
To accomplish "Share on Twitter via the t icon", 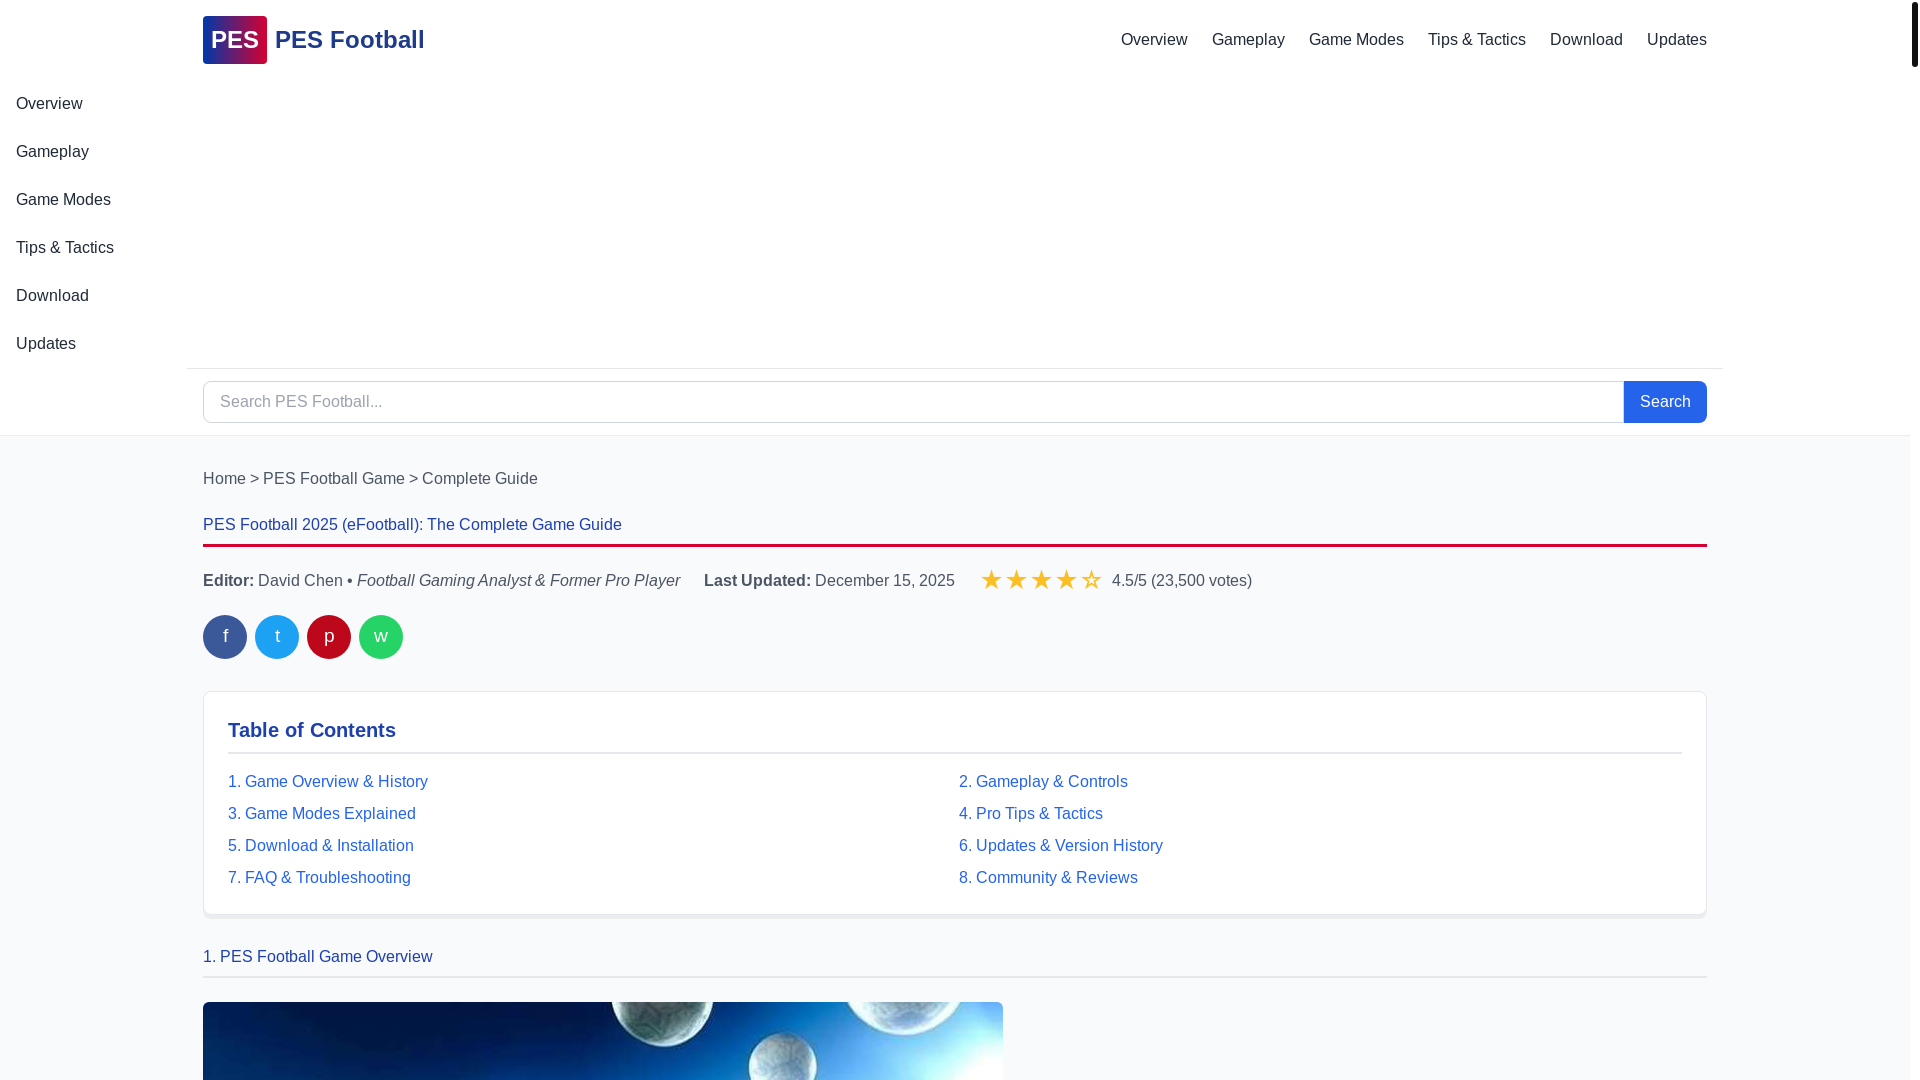I will point(277,637).
